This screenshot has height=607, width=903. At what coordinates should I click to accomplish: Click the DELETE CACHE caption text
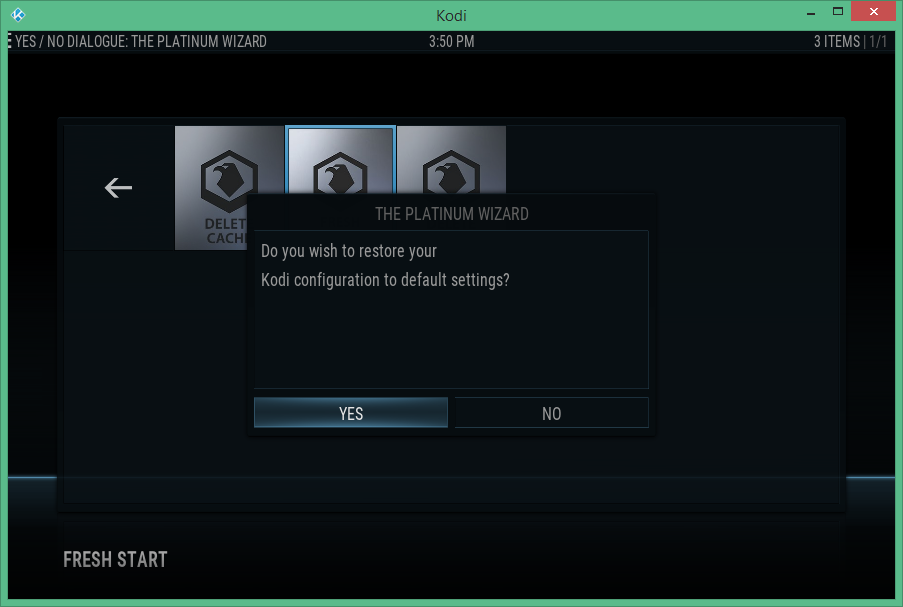click(x=225, y=231)
